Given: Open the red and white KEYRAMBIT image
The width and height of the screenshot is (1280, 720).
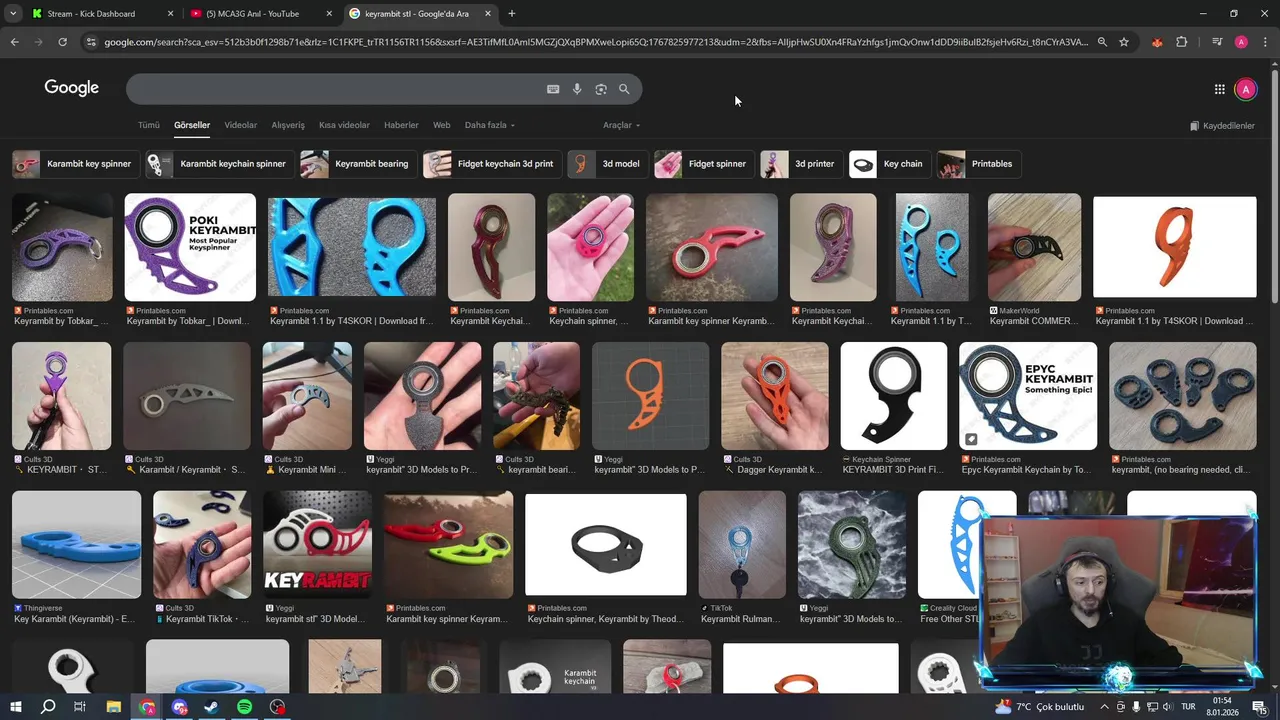Looking at the screenshot, I should (317, 544).
